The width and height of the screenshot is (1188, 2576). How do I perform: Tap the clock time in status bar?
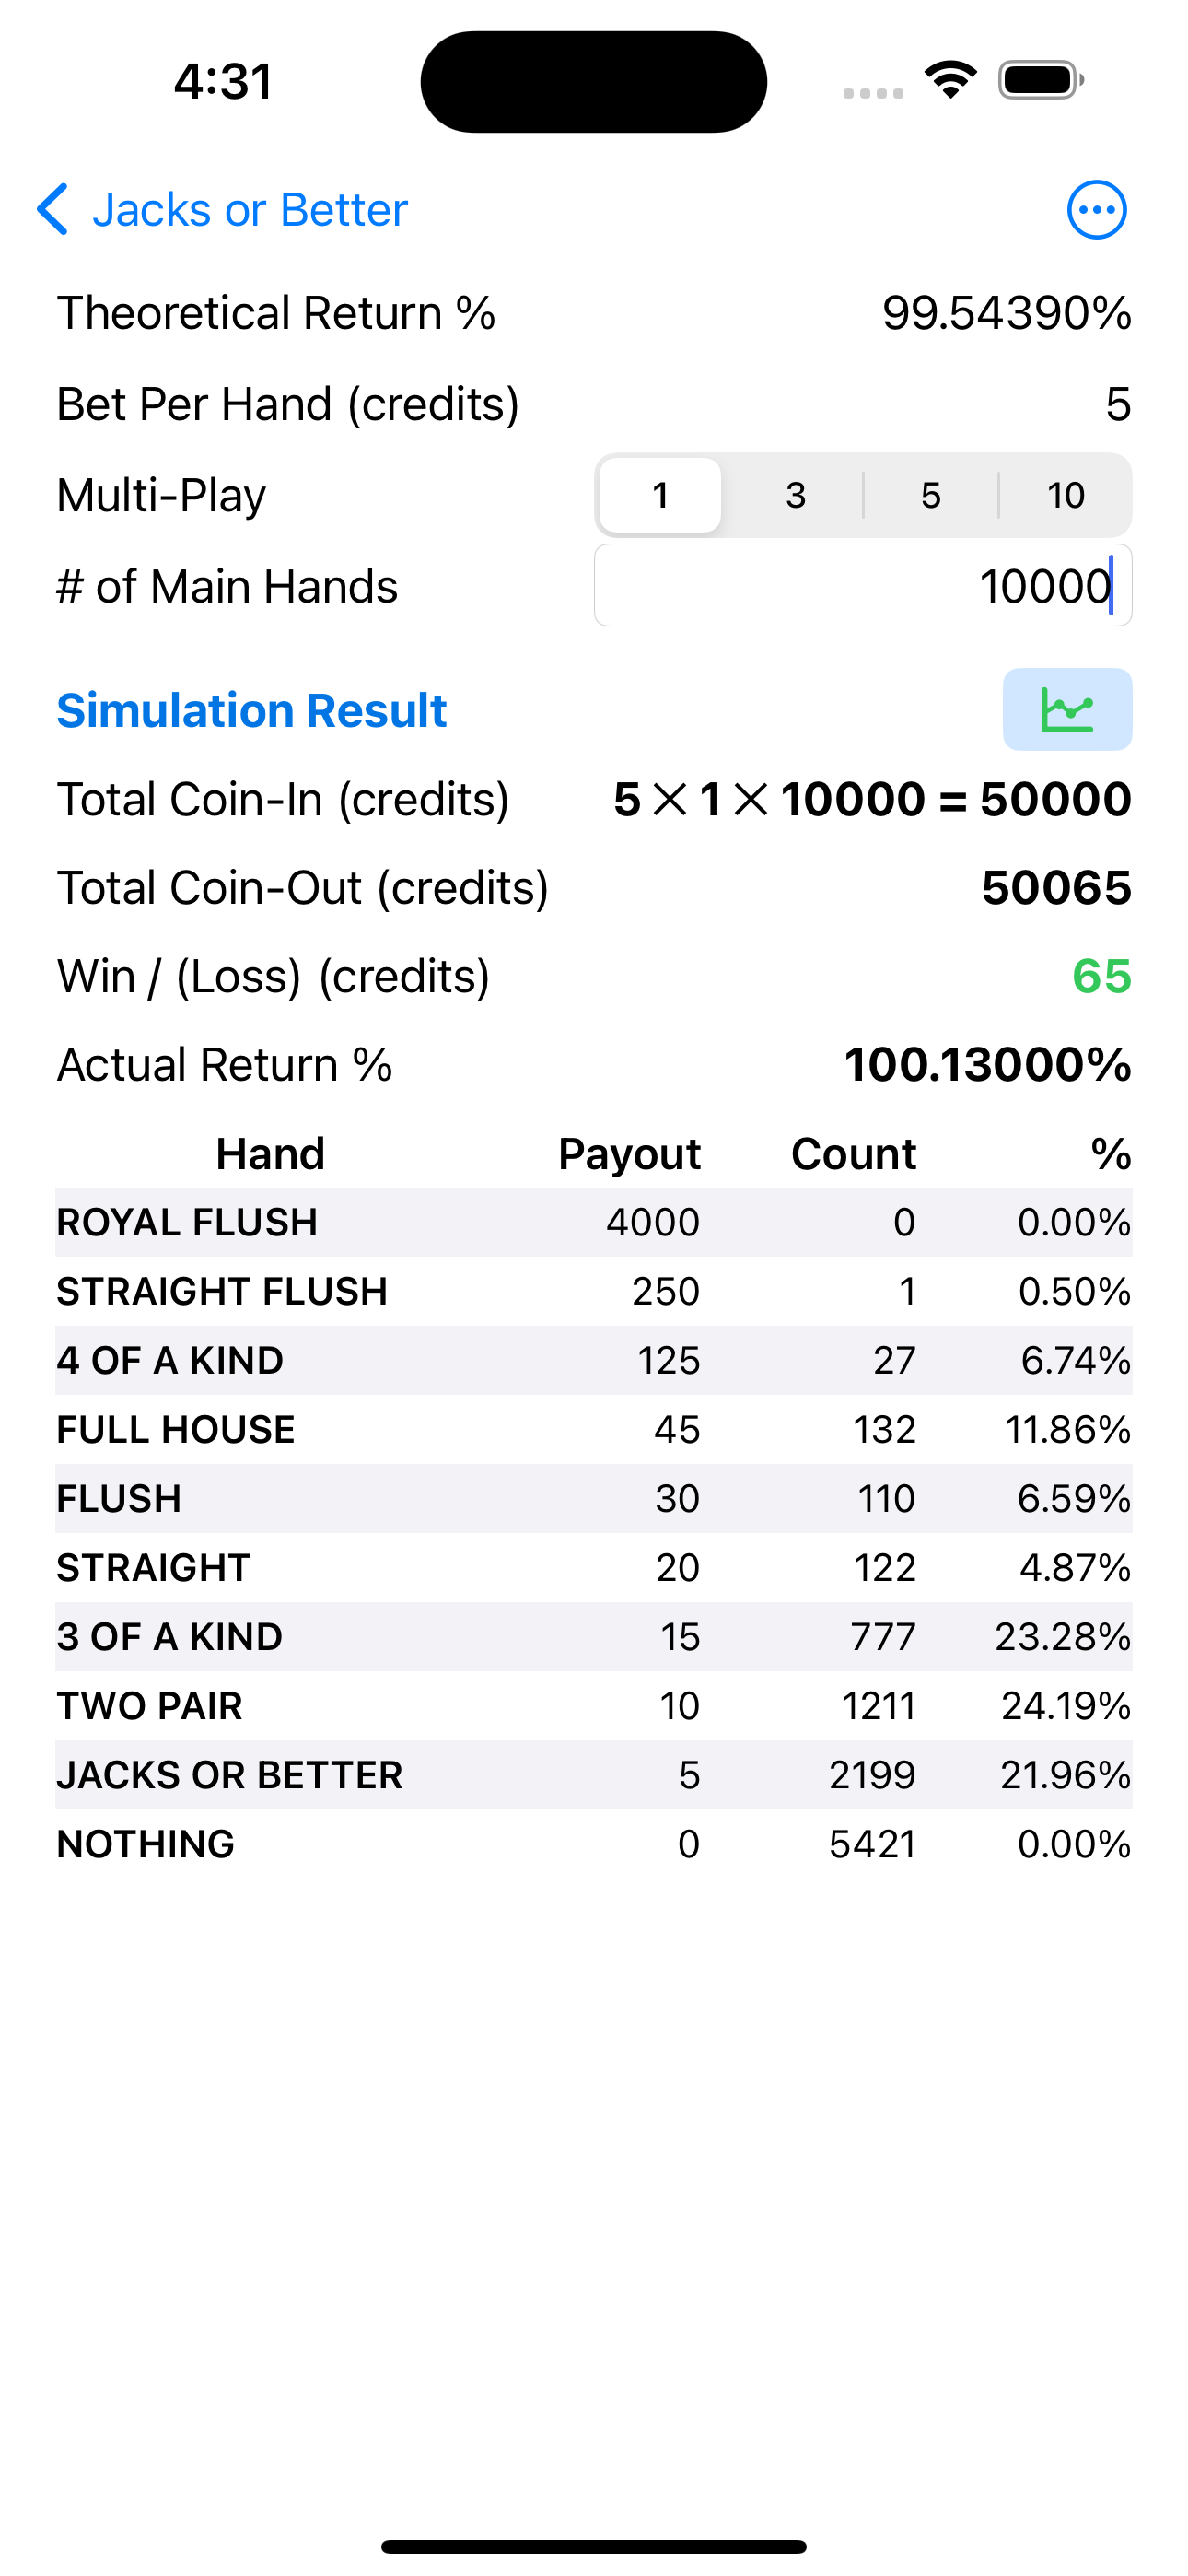coord(223,82)
